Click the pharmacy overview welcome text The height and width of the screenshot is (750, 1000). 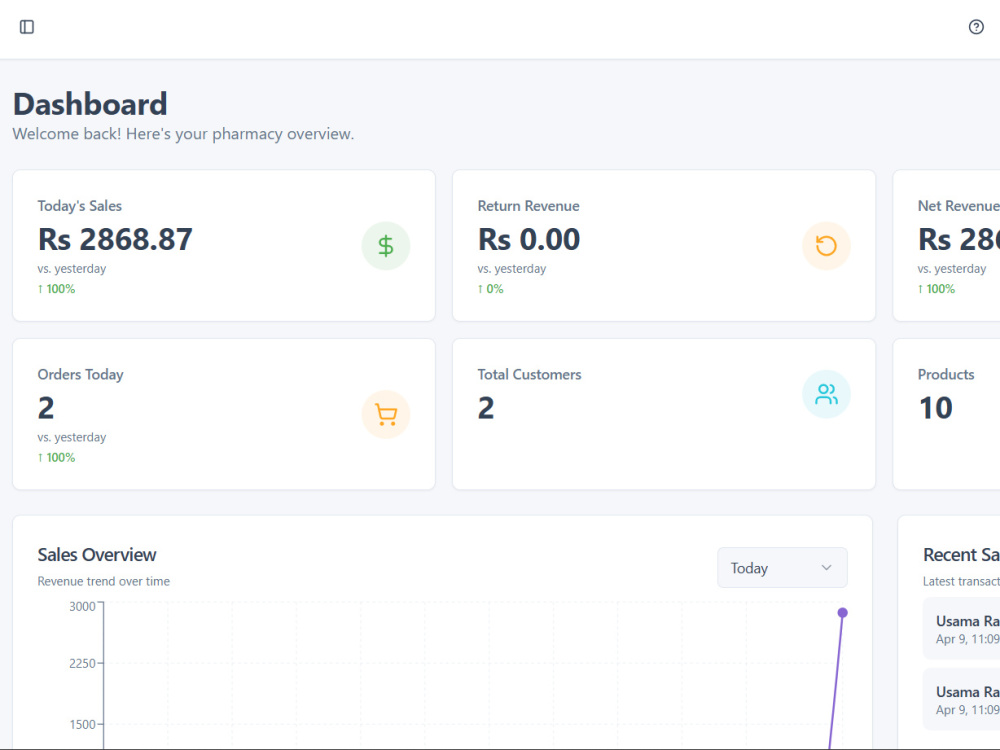[183, 134]
